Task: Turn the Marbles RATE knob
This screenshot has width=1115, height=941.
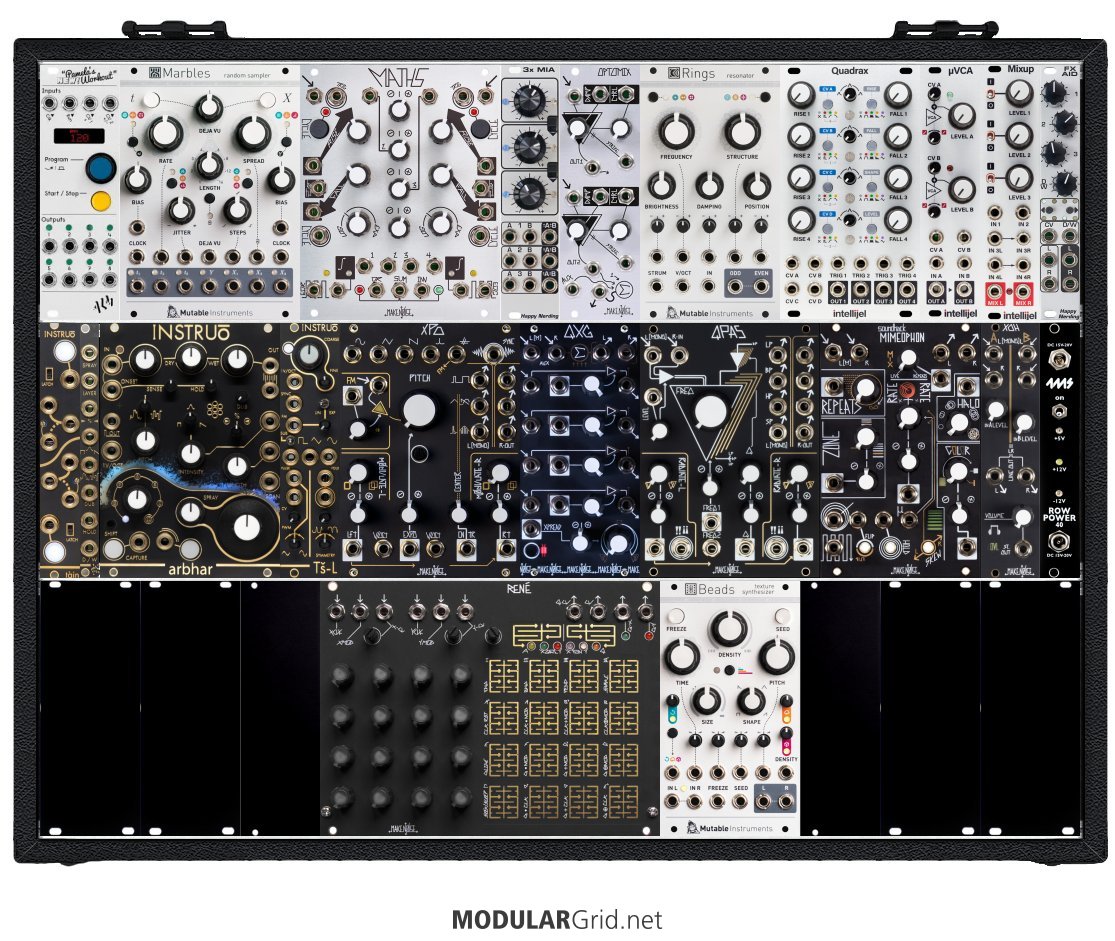Action: 165,133
